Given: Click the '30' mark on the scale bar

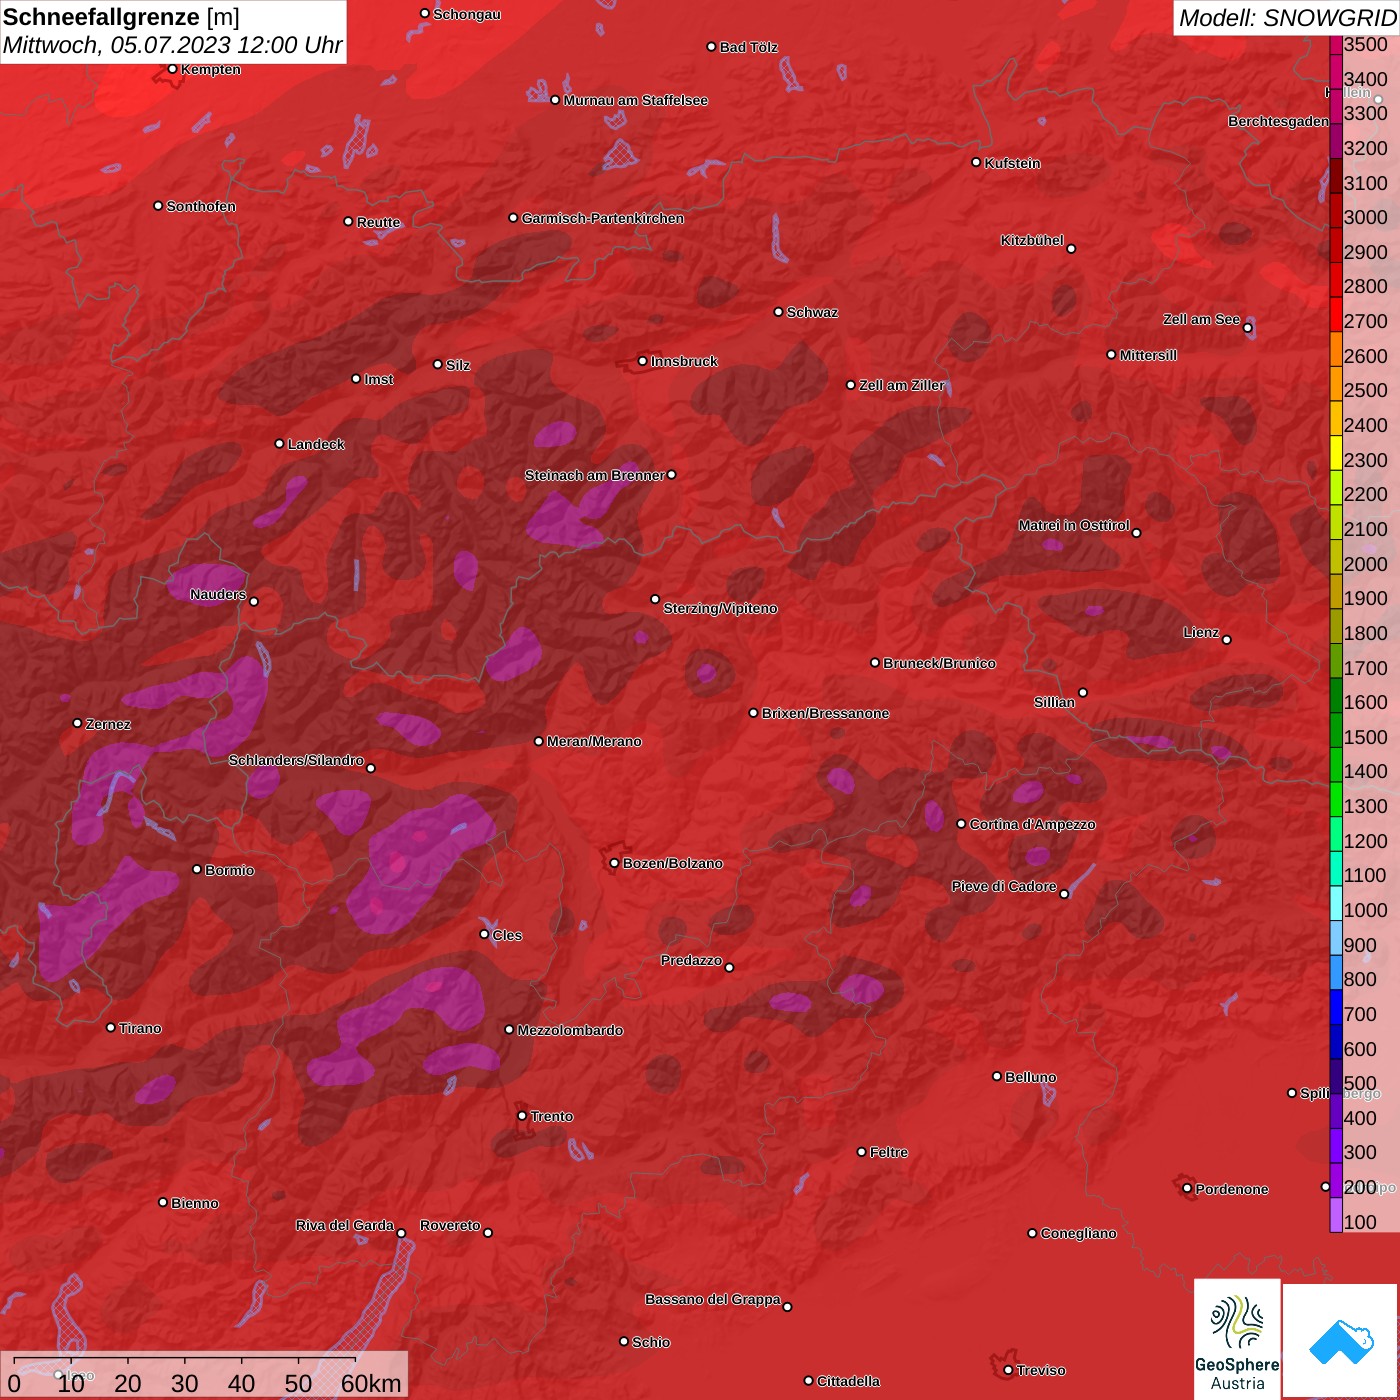Looking at the screenshot, I should click(184, 1383).
